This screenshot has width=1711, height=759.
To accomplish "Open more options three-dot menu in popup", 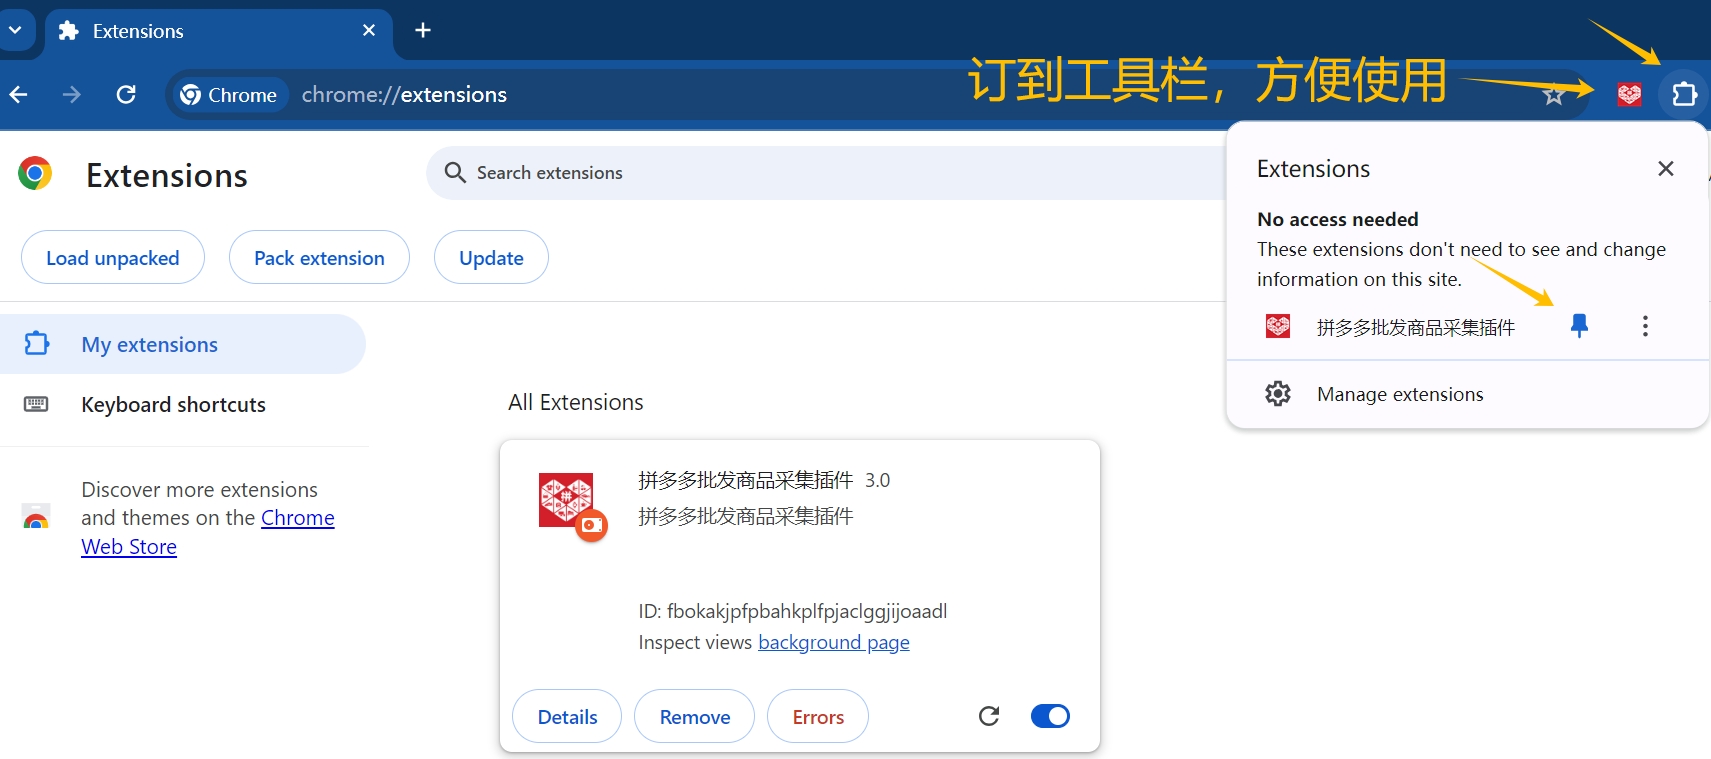I will pyautogui.click(x=1645, y=326).
